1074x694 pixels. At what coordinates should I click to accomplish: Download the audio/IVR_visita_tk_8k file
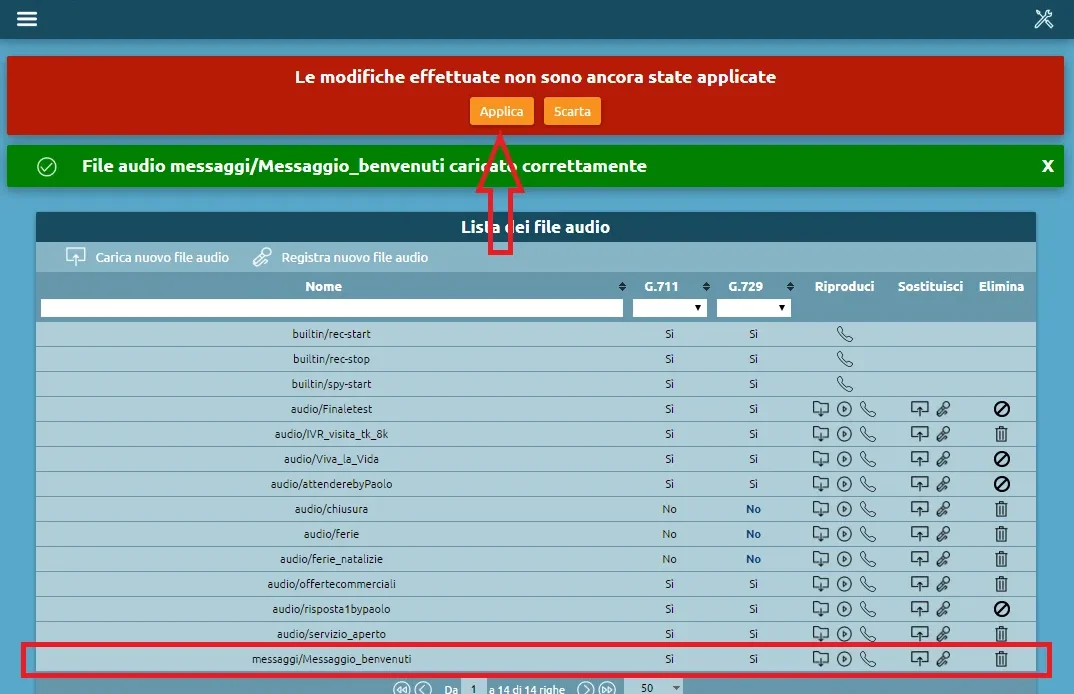[821, 434]
